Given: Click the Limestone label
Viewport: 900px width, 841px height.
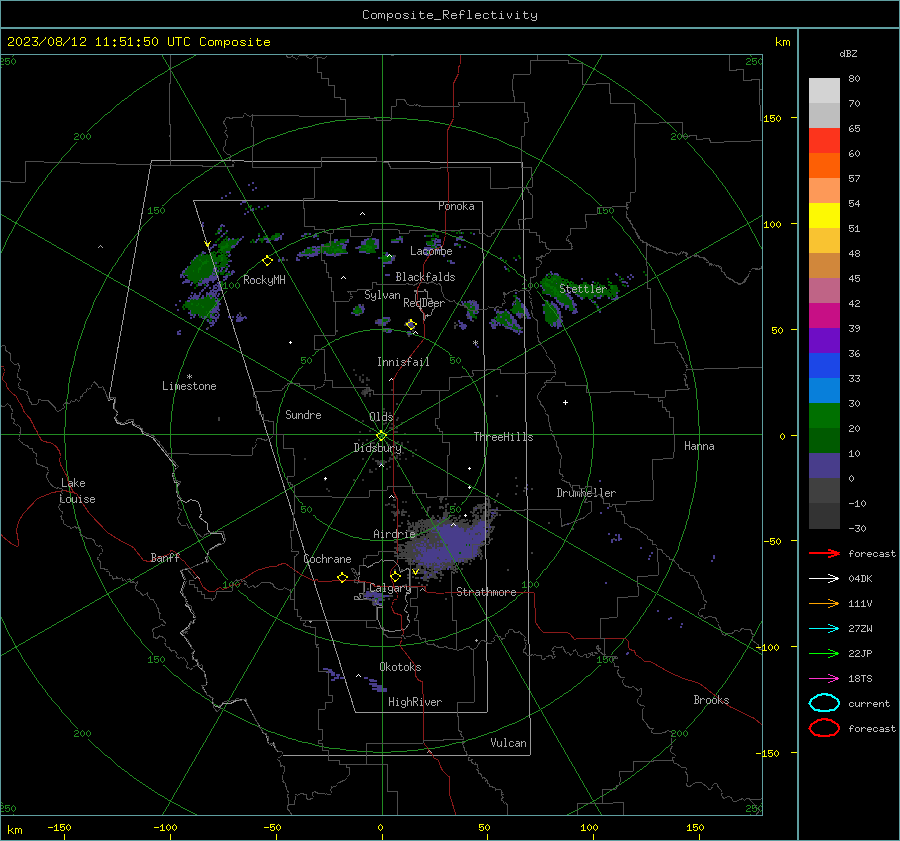Looking at the screenshot, I should [189, 386].
